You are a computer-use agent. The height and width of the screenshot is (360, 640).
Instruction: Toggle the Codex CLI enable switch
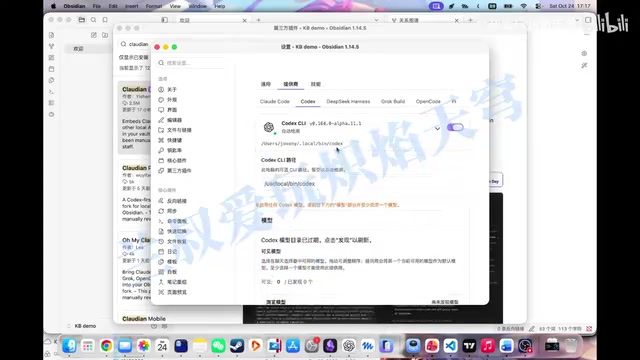(x=455, y=127)
